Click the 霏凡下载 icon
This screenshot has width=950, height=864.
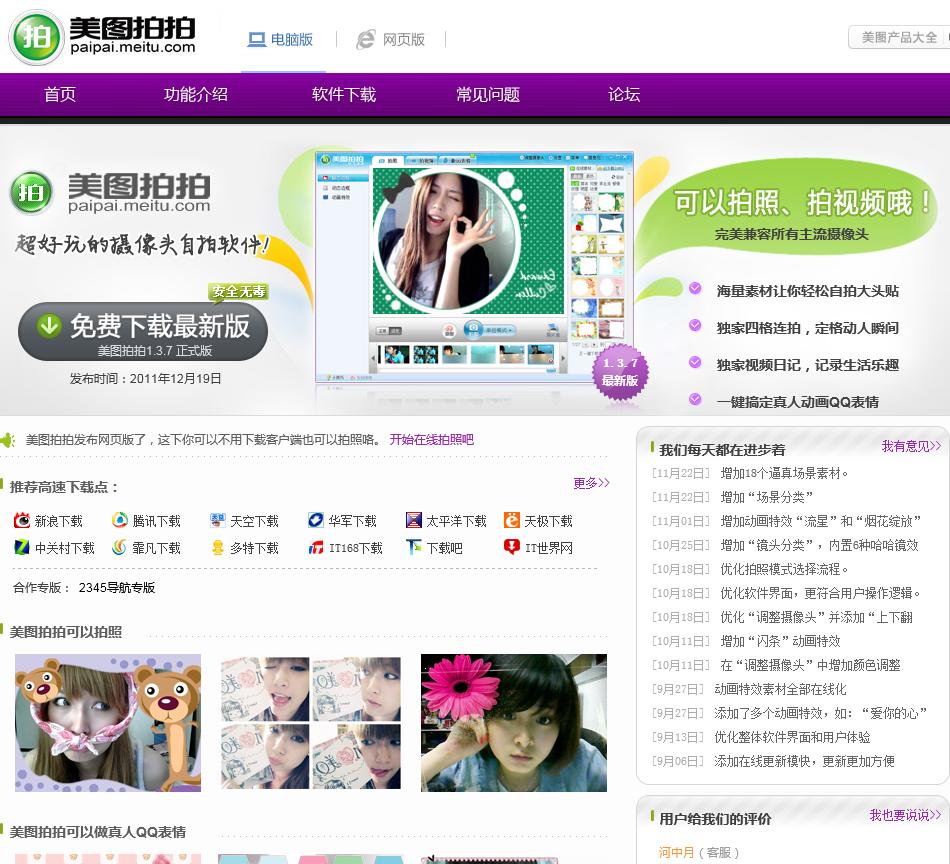pos(120,547)
